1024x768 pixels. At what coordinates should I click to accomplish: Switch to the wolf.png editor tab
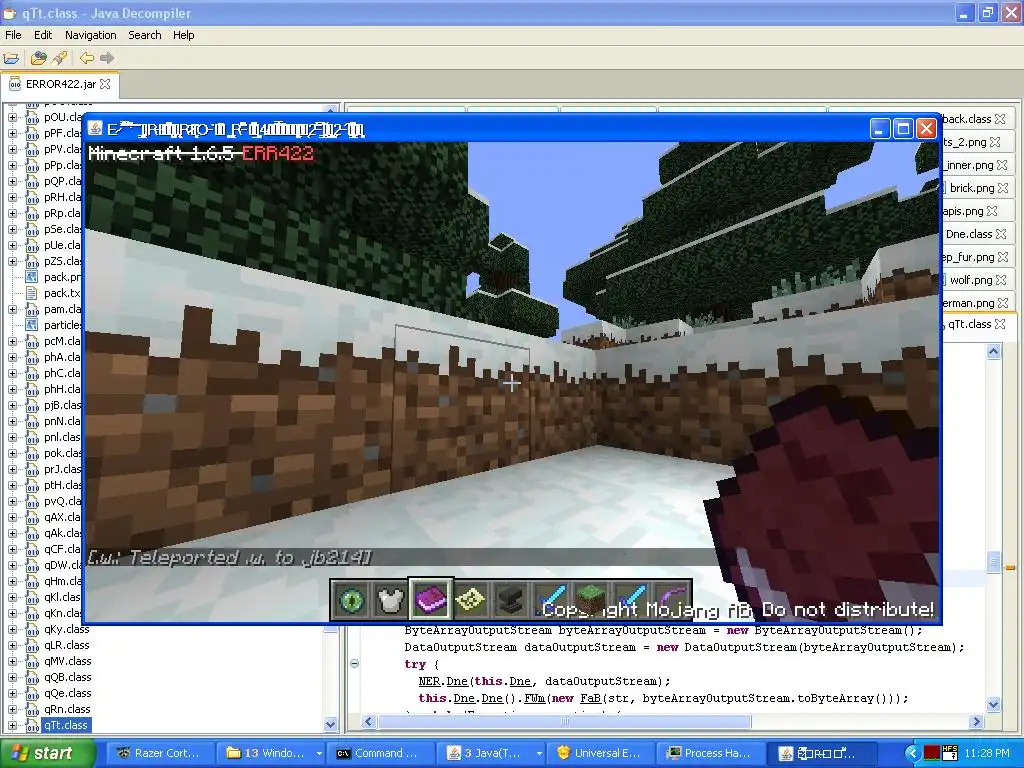[x=970, y=280]
